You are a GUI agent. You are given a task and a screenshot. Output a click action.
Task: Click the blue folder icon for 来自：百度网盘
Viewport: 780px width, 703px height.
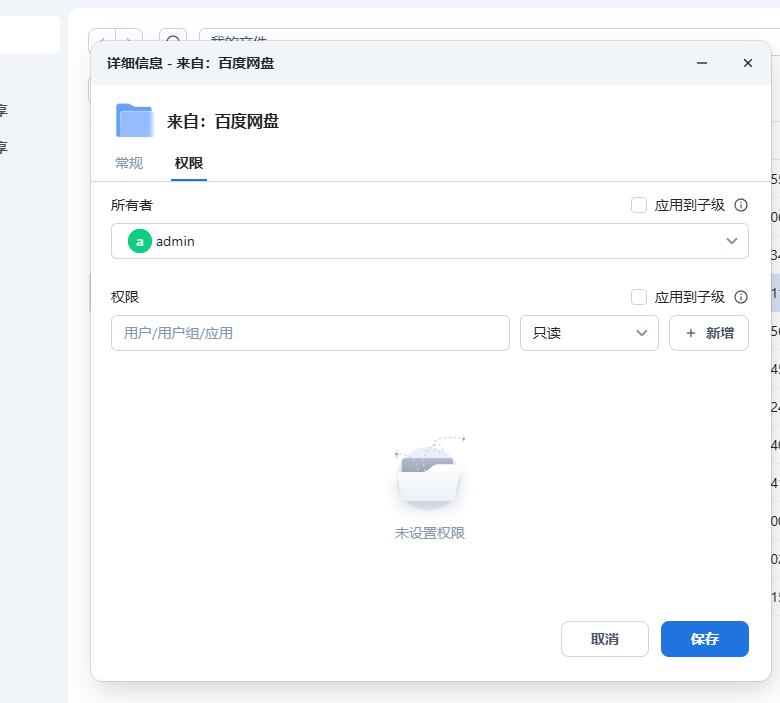coord(134,120)
